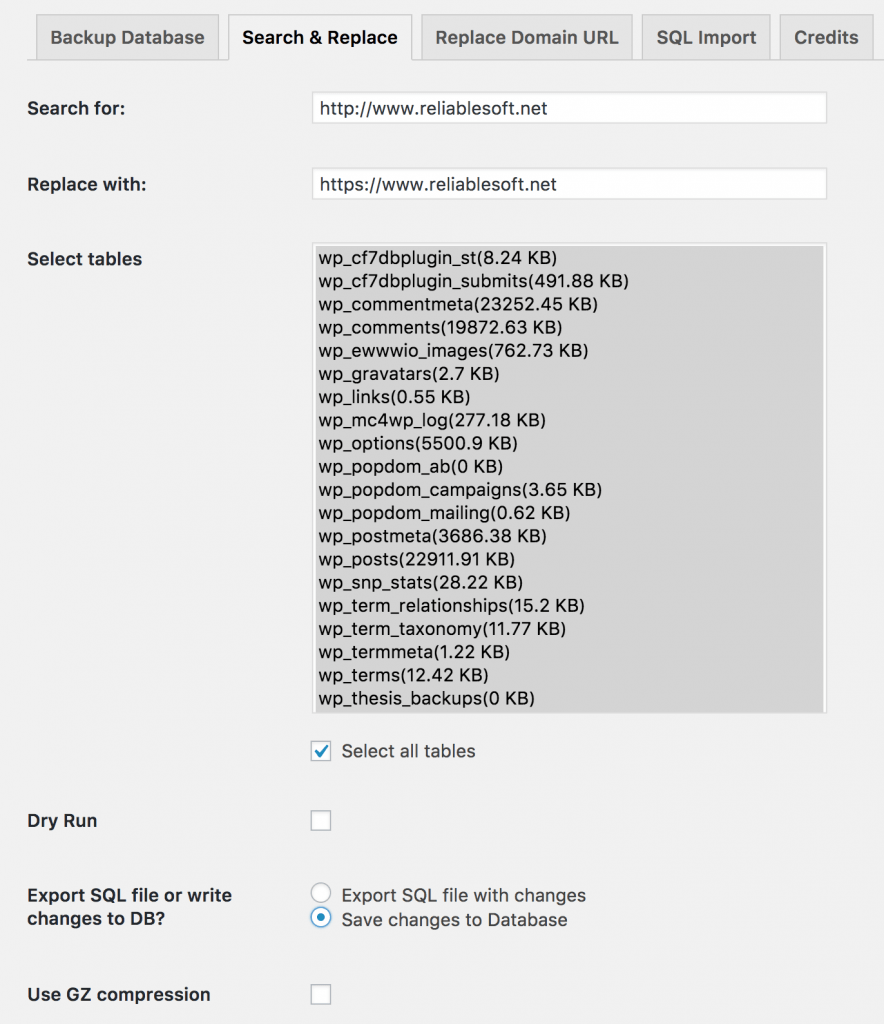Select the Search & Replace tab

coord(320,38)
